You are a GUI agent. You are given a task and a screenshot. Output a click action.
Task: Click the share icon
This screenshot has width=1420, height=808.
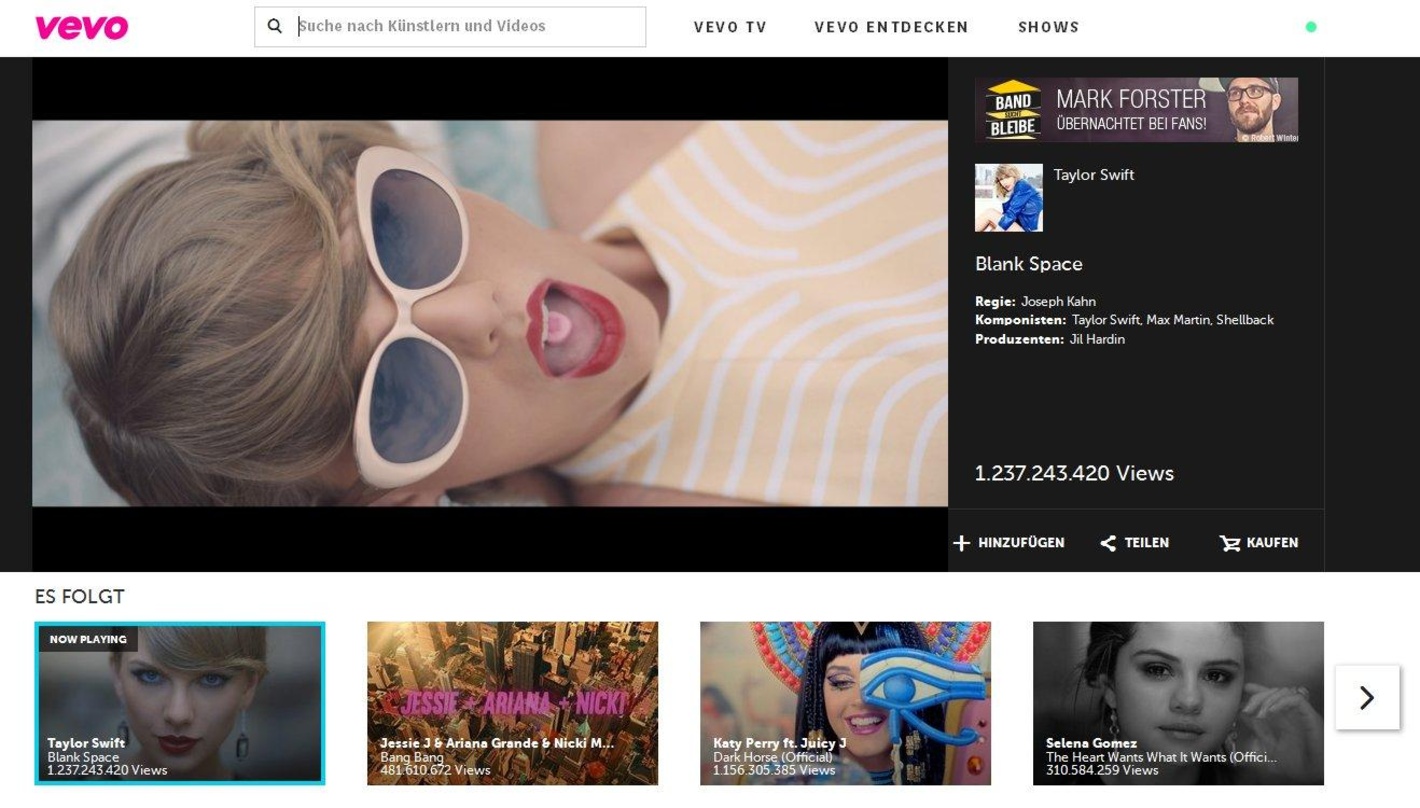[1108, 543]
